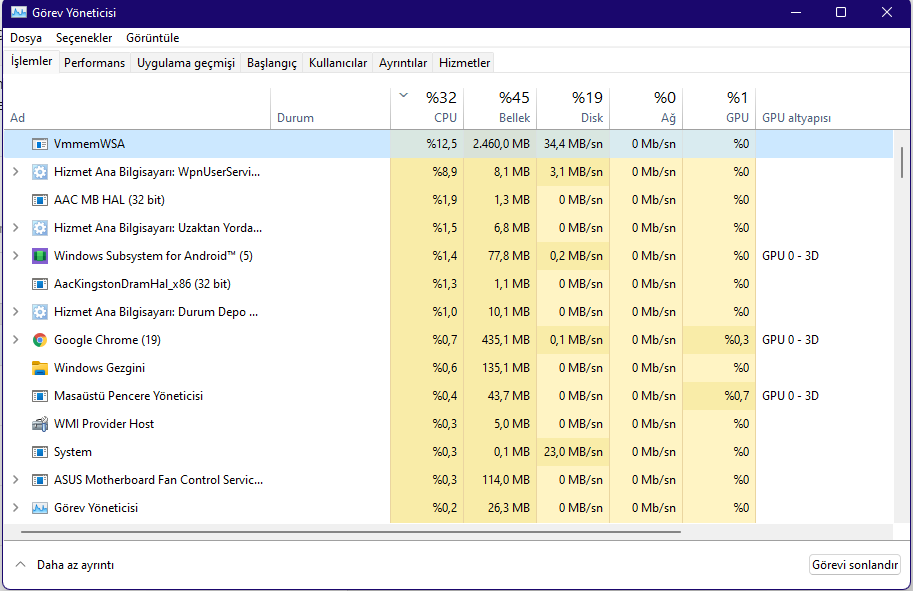Click the 23,0 MB/sn System disk value
The height and width of the screenshot is (591, 913).
[x=574, y=452]
